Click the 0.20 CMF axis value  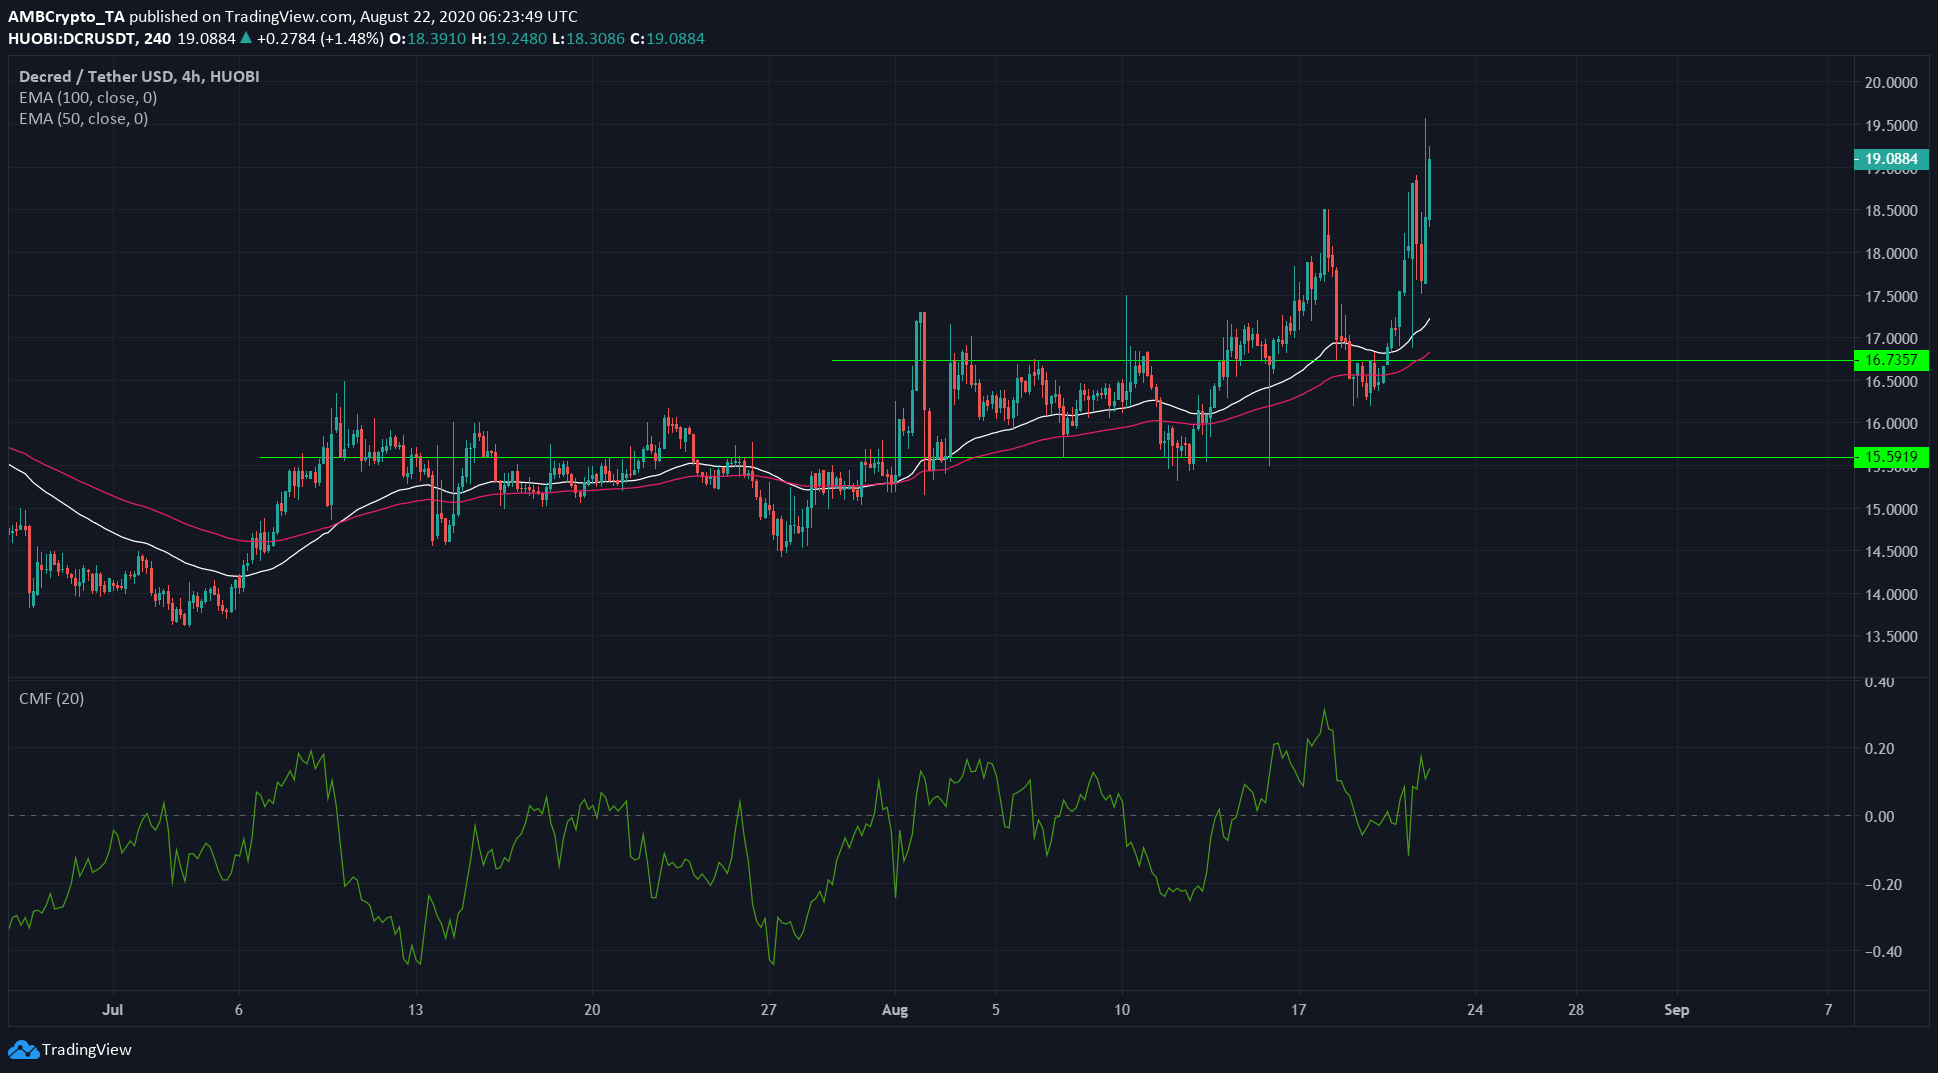click(1880, 749)
